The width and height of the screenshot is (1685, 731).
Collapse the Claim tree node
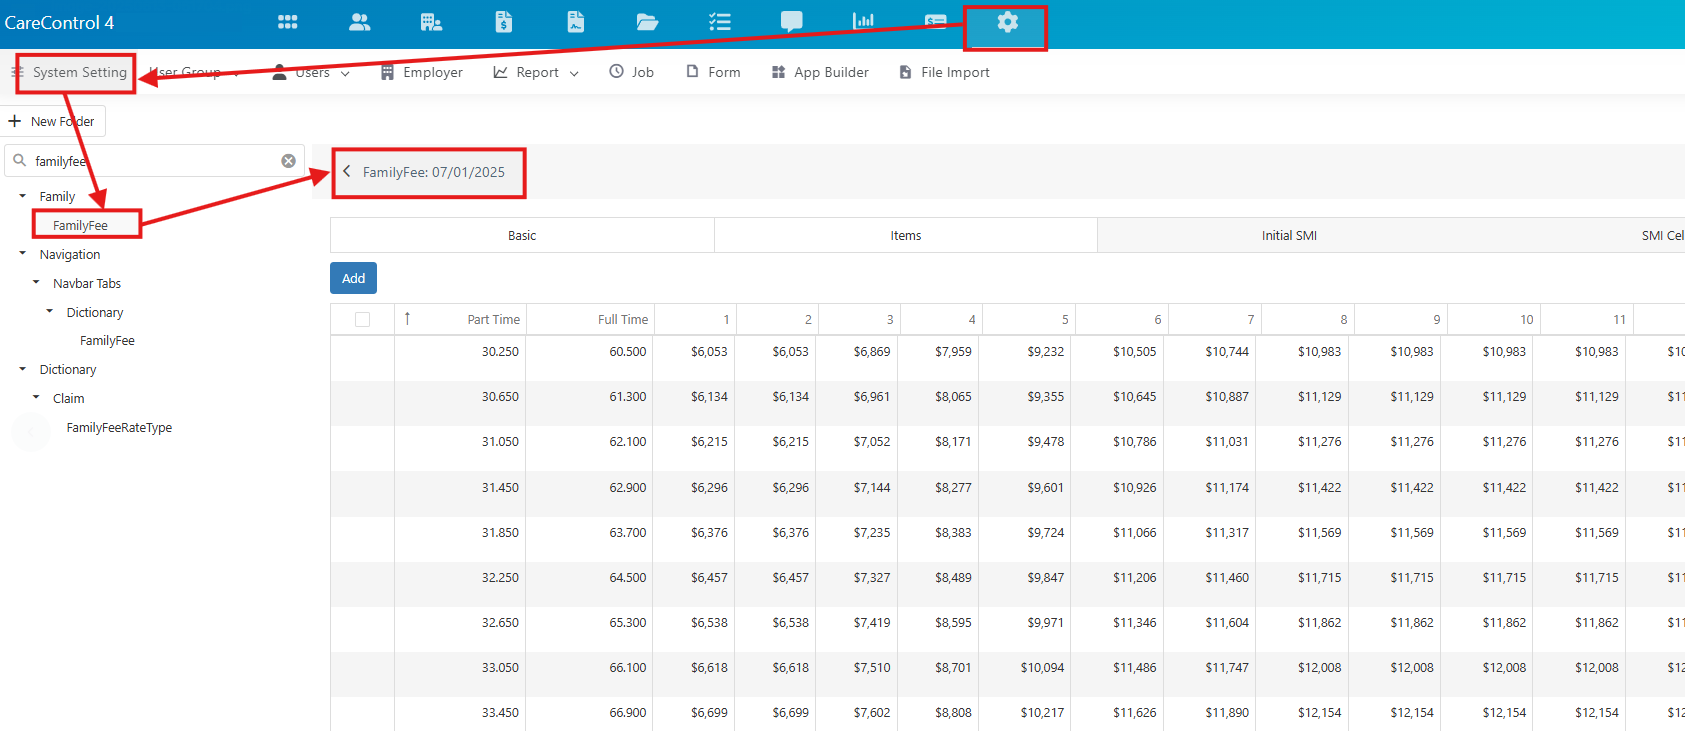(37, 398)
